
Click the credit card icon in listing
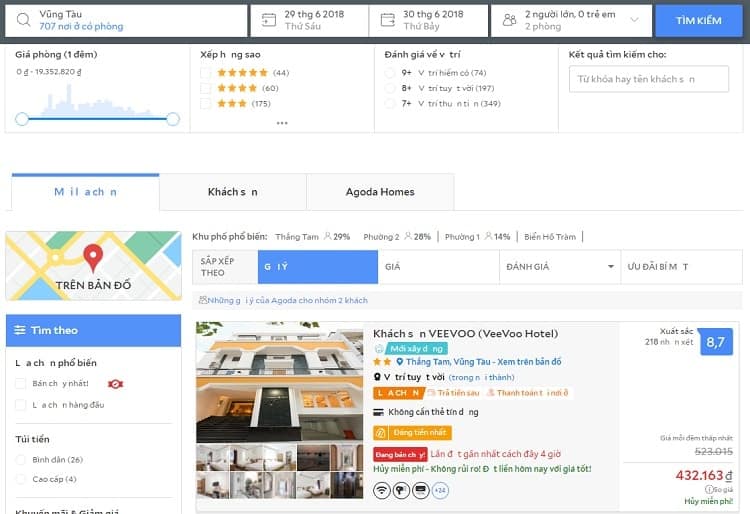378,412
